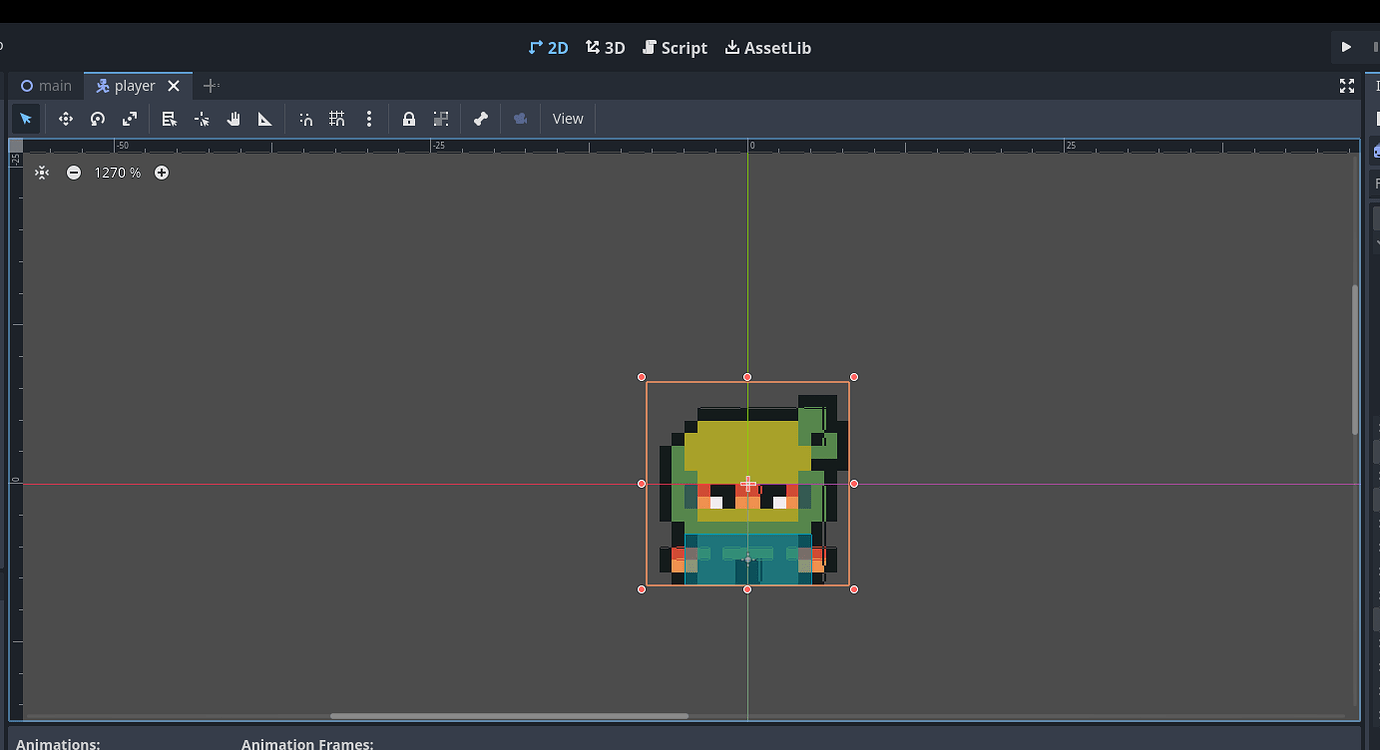Click the bottom-left sprite resize handle
Viewport: 1380px width, 750px height.
tap(642, 590)
